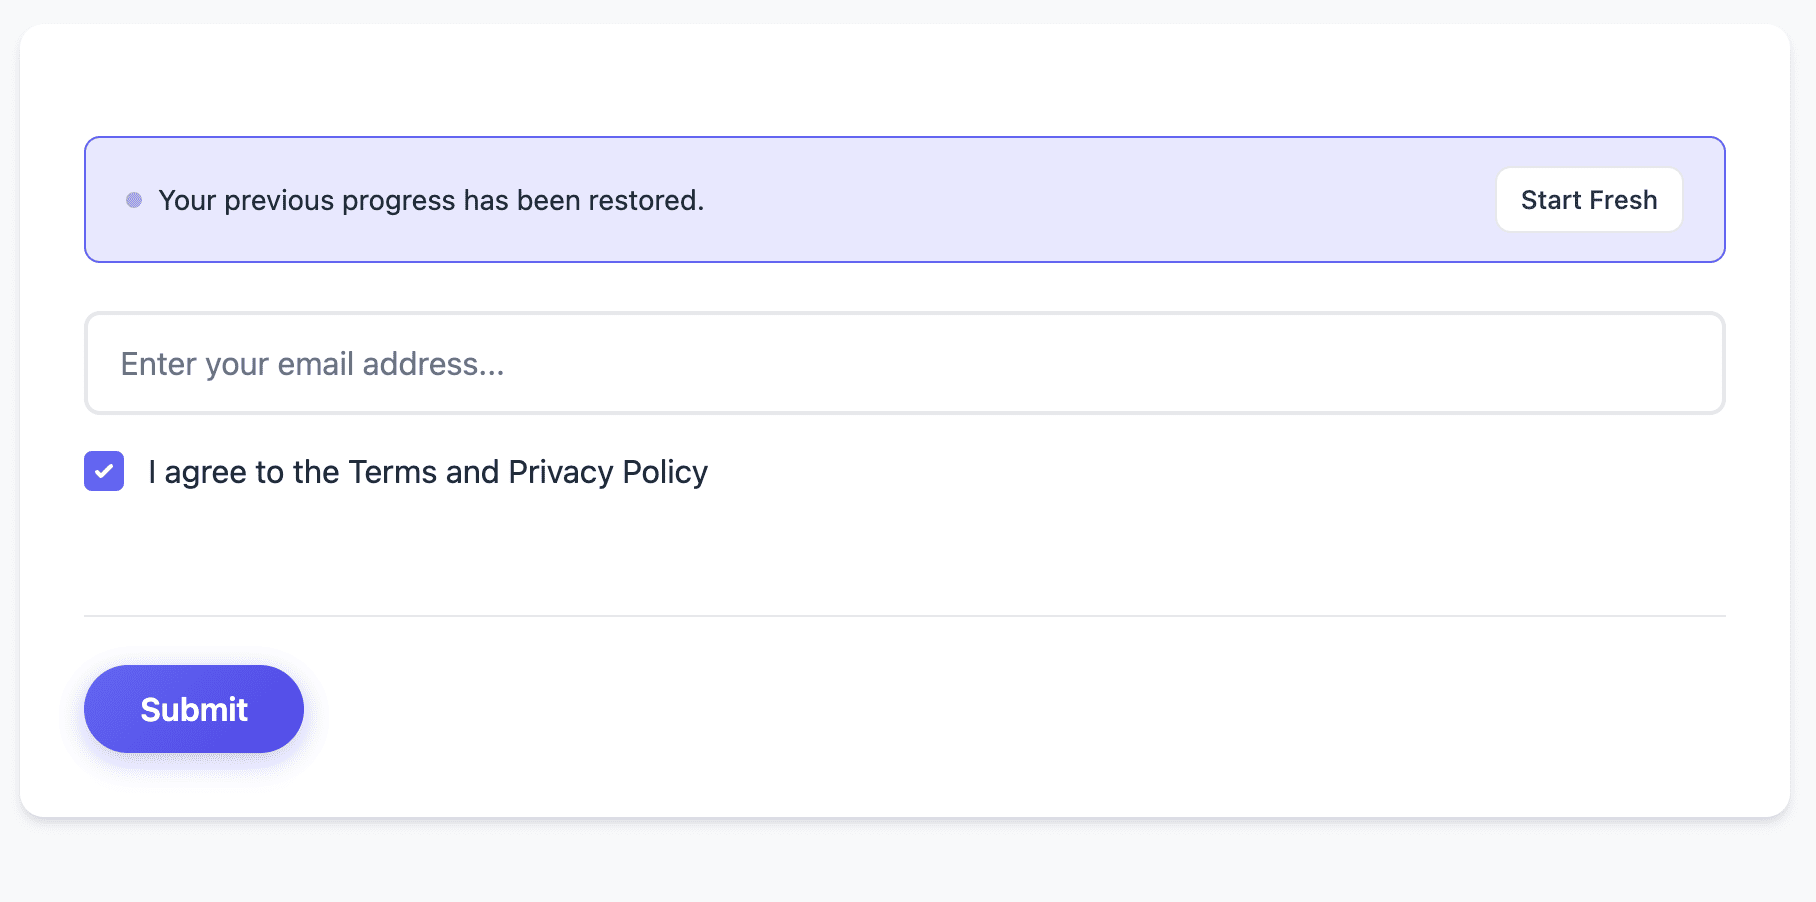Uncheck the Terms and Privacy Policy checkbox
The height and width of the screenshot is (902, 1816).
[x=104, y=471]
